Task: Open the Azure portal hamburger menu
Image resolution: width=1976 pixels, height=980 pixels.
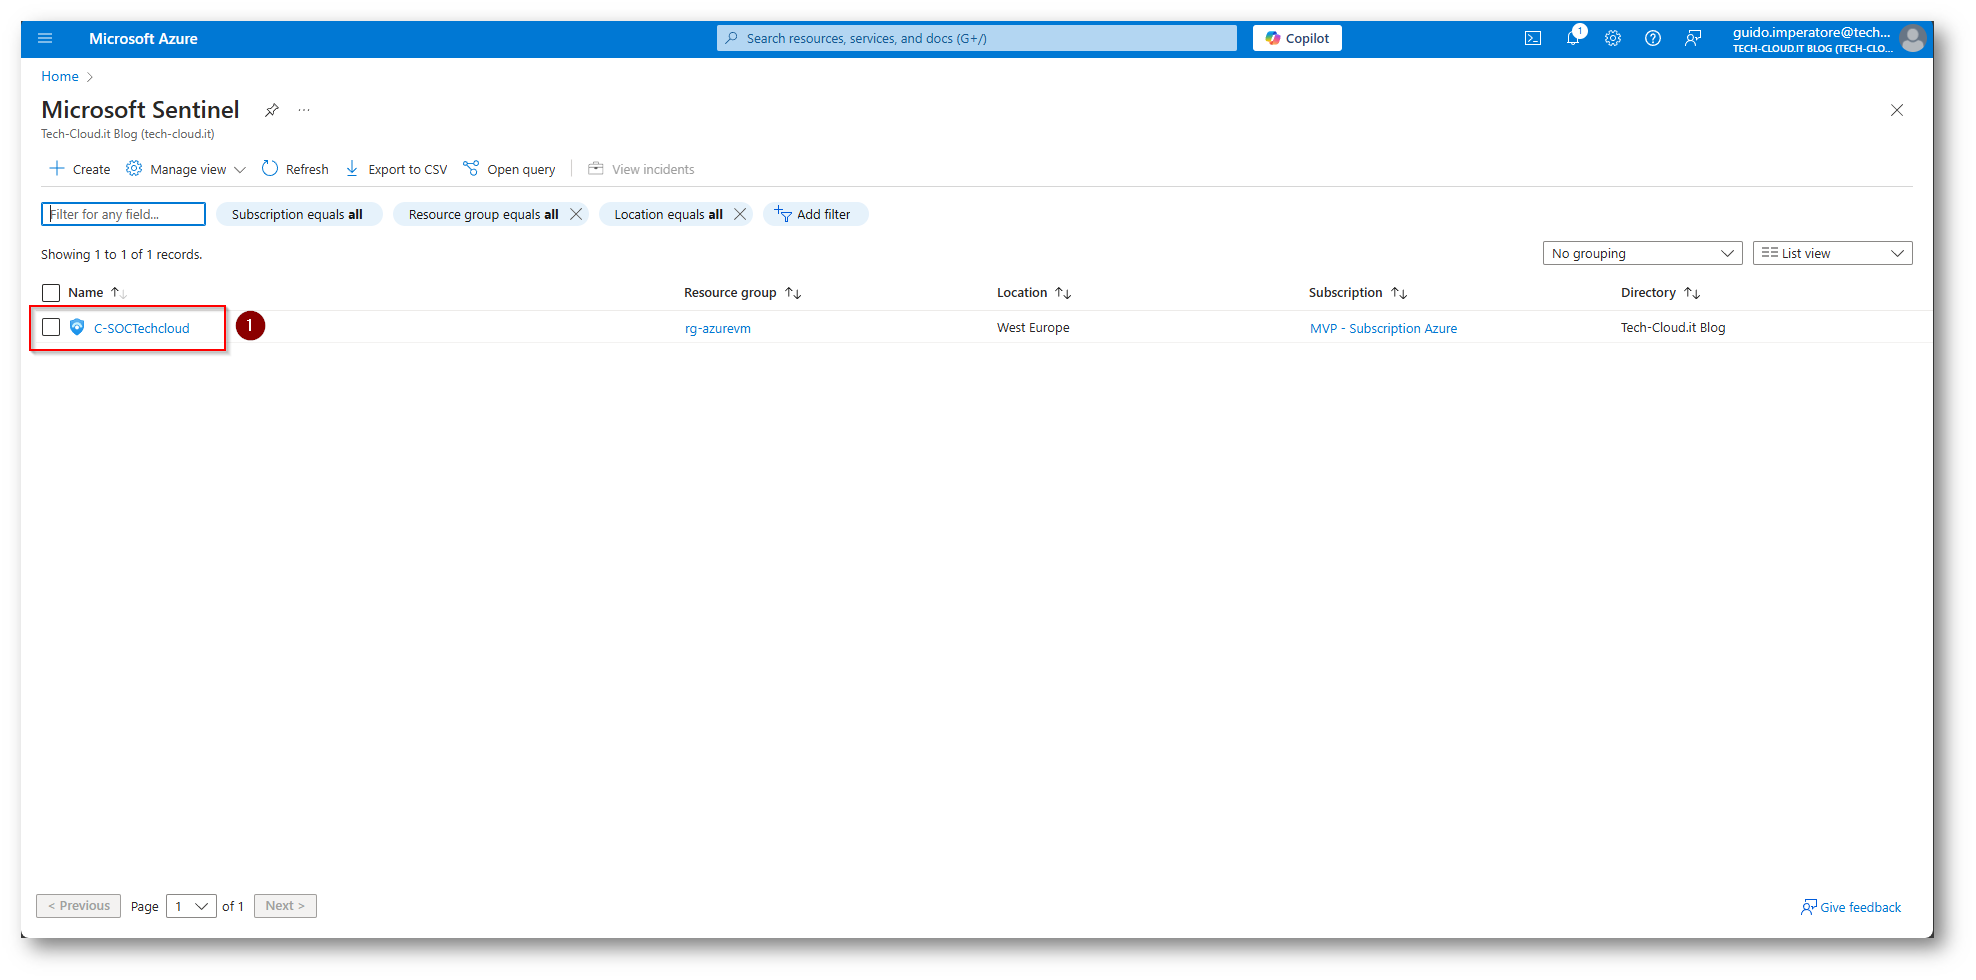Action: pos(45,39)
